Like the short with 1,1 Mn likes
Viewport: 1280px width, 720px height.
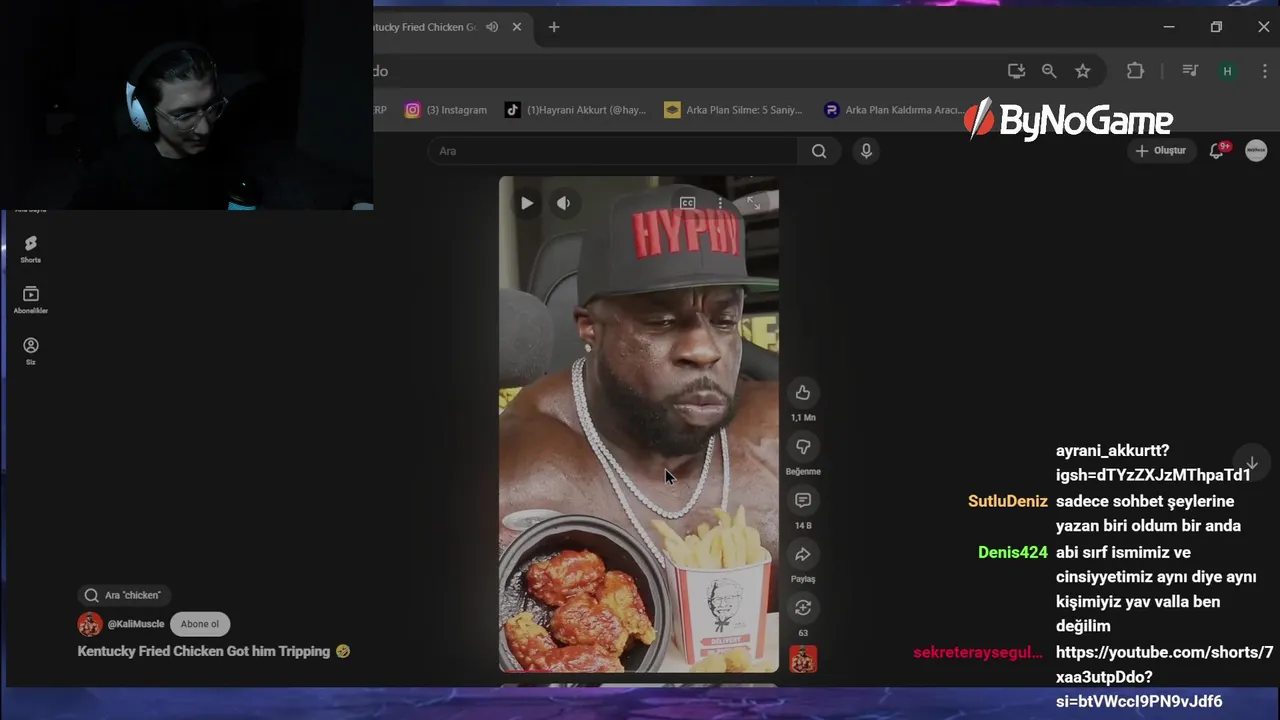pos(803,393)
